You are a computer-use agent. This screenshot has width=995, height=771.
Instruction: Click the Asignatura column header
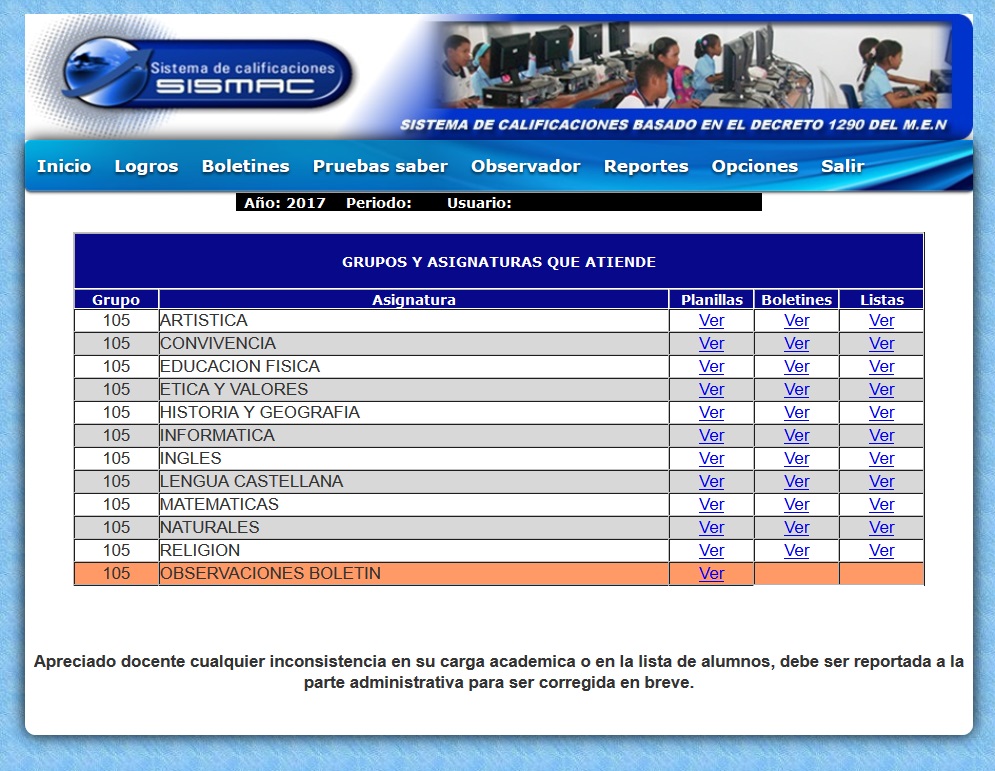414,300
